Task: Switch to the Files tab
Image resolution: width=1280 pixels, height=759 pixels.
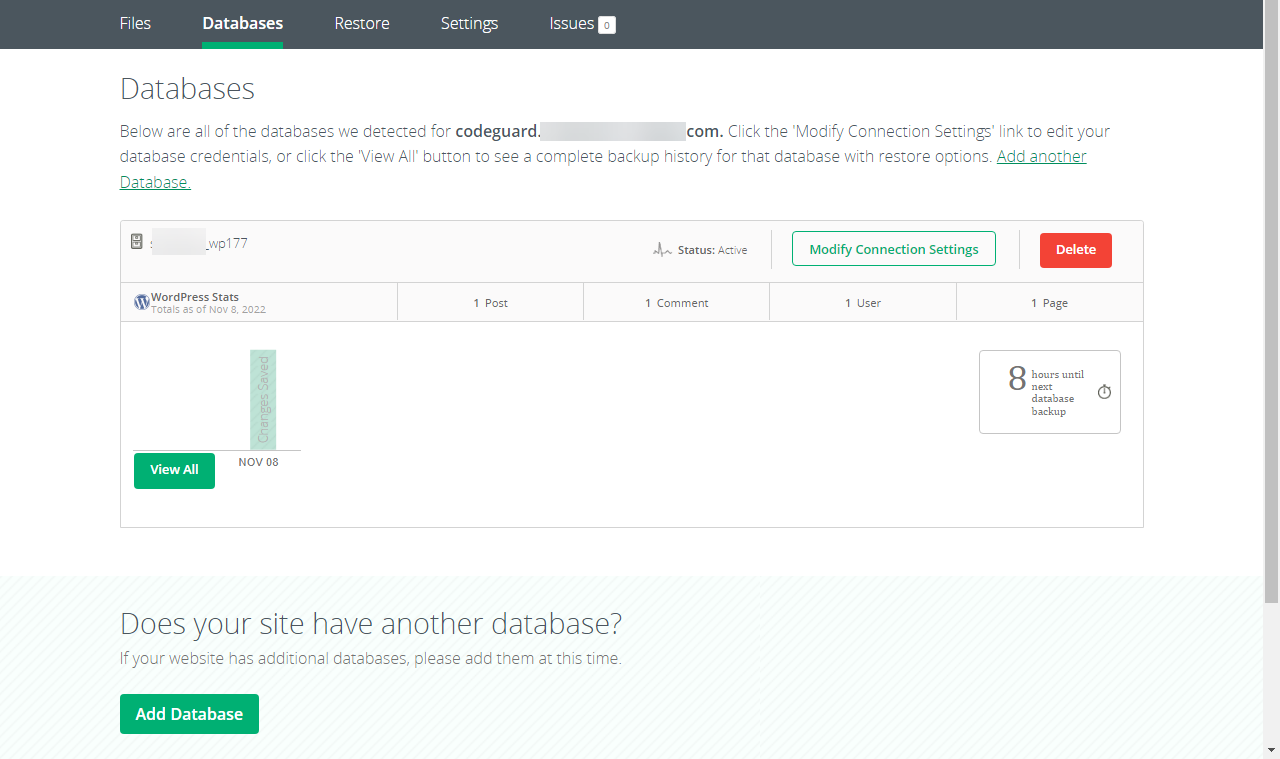Action: coord(135,23)
